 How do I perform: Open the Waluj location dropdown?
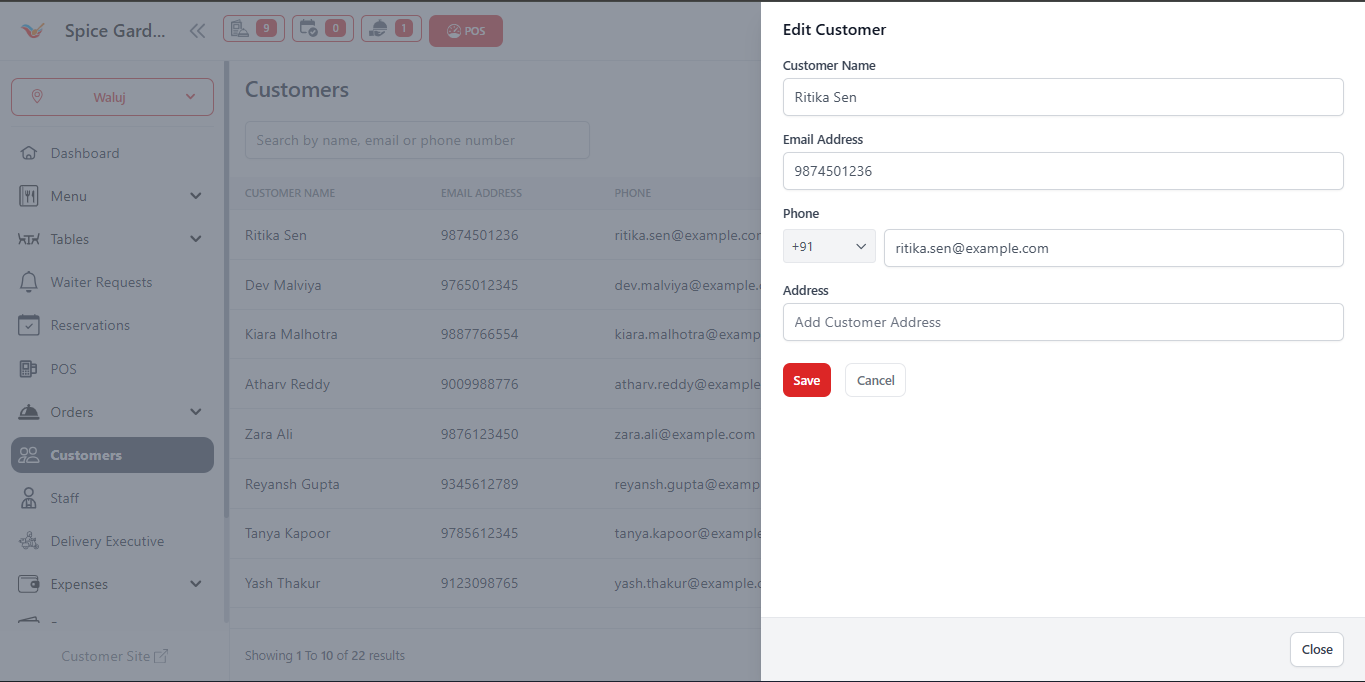click(x=111, y=96)
